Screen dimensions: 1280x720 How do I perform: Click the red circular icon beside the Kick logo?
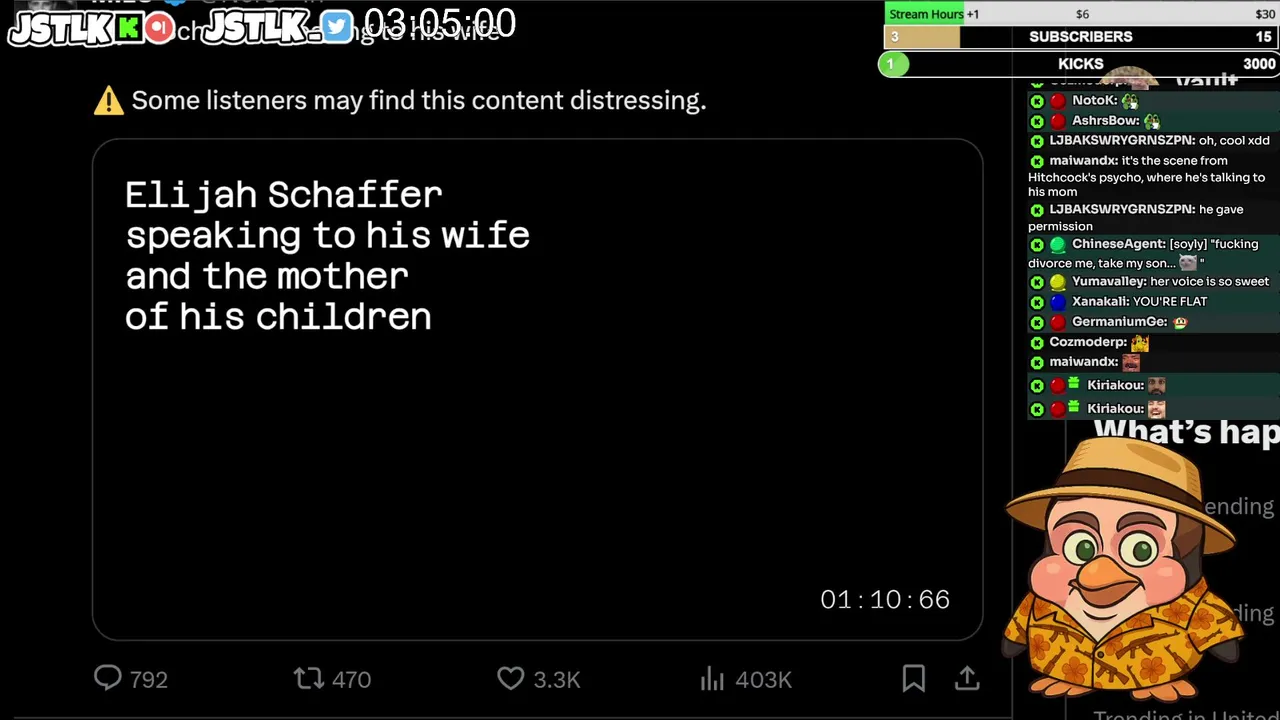click(159, 28)
